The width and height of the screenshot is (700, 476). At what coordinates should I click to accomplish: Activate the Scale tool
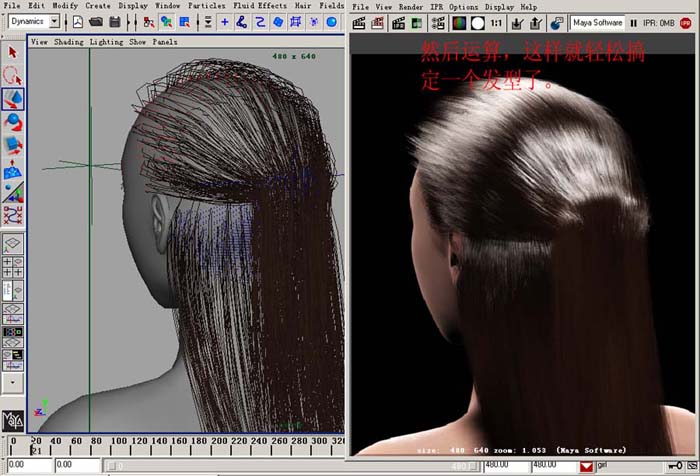pyautogui.click(x=12, y=145)
